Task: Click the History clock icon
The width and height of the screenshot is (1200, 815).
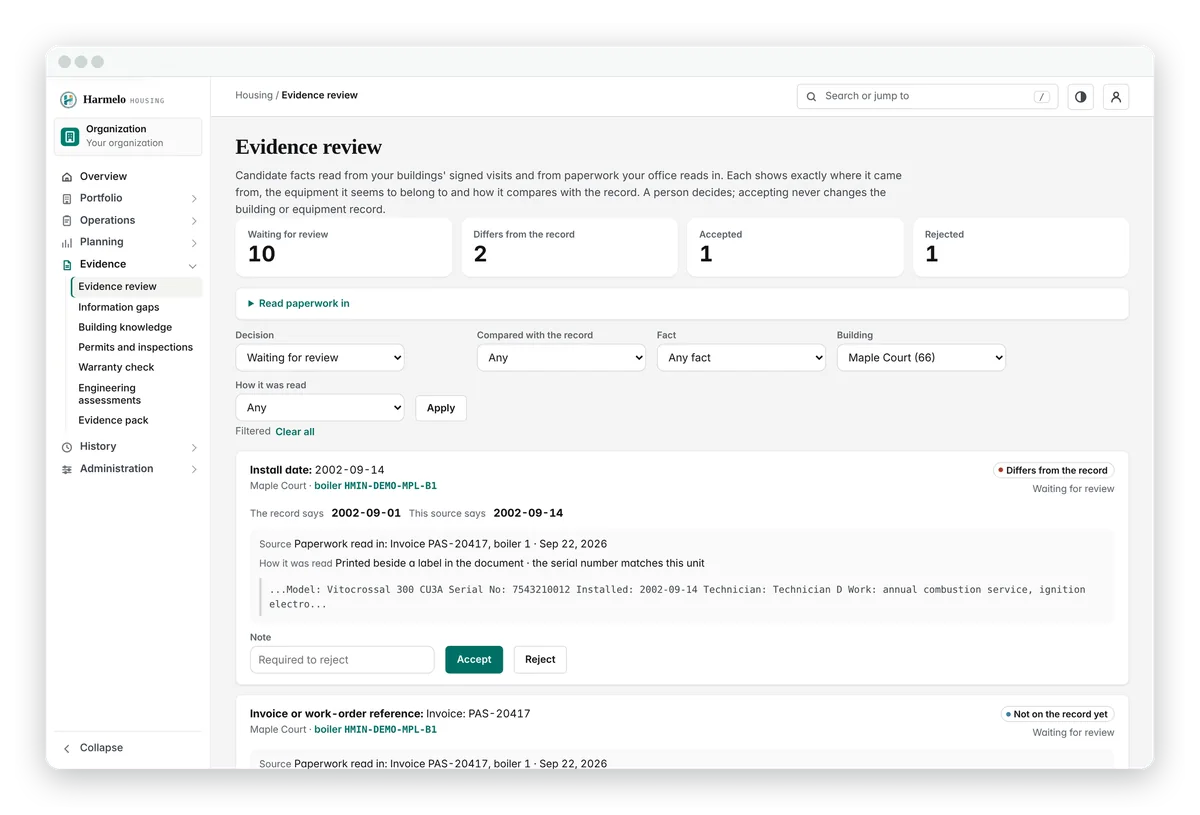Action: [67, 447]
